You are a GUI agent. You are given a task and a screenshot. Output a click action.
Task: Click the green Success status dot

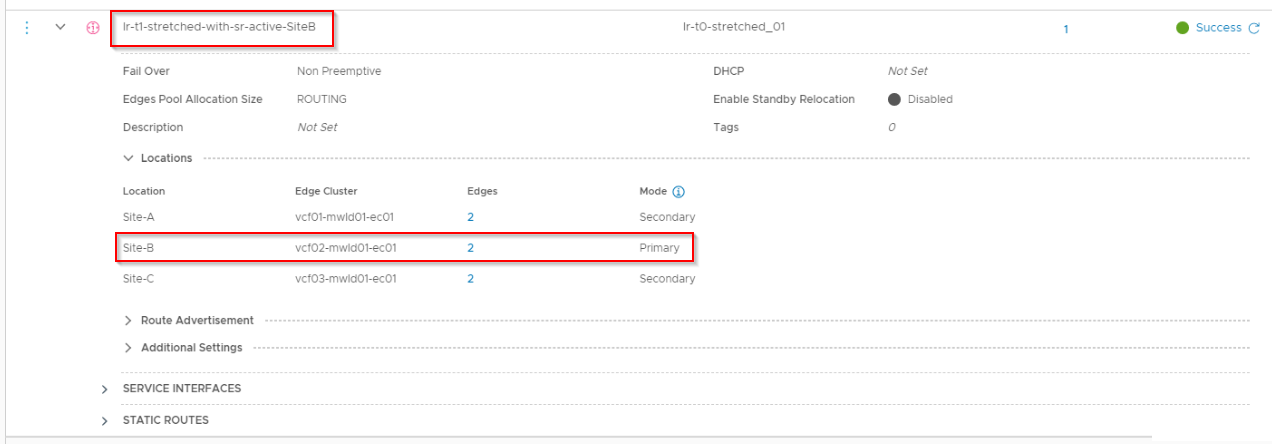[1182, 28]
